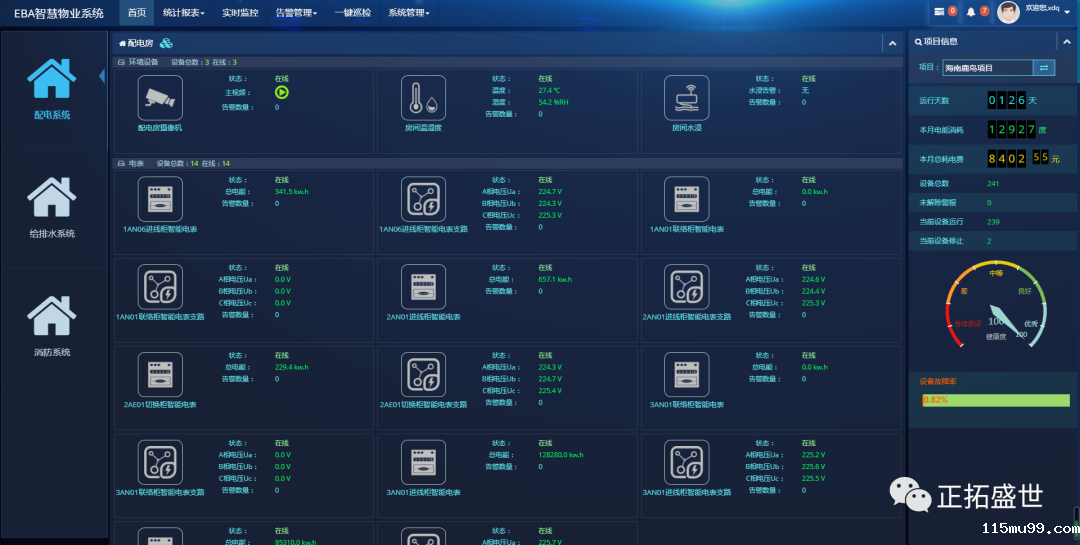Open the notification bell with 7 alerts
Screen dimensions: 1080x545
(971, 12)
